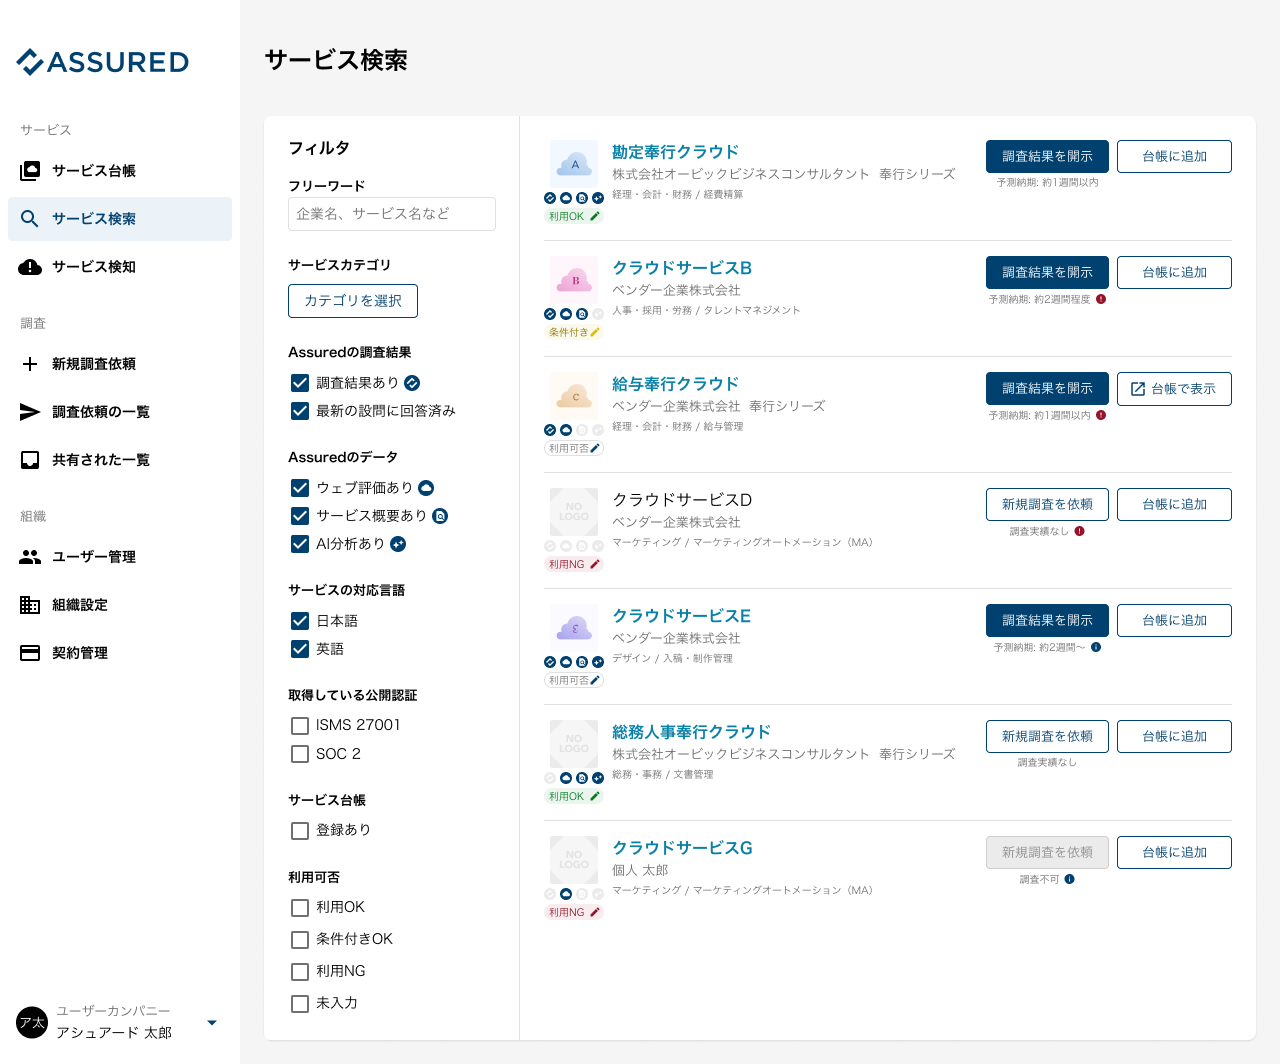Screen dimensions: 1280x1064
Task: Go to 新規調査依頼 in sidebar
Action: point(120,364)
